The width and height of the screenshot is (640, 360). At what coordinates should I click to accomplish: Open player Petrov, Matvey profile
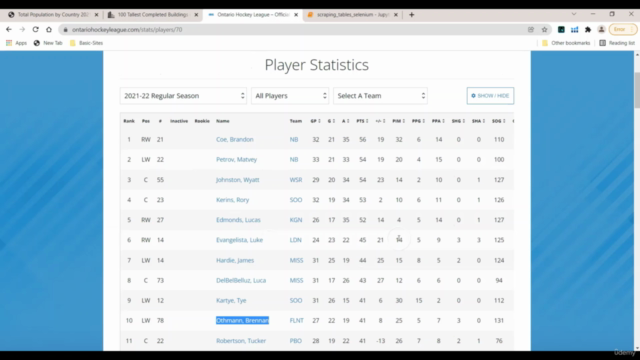point(236,160)
